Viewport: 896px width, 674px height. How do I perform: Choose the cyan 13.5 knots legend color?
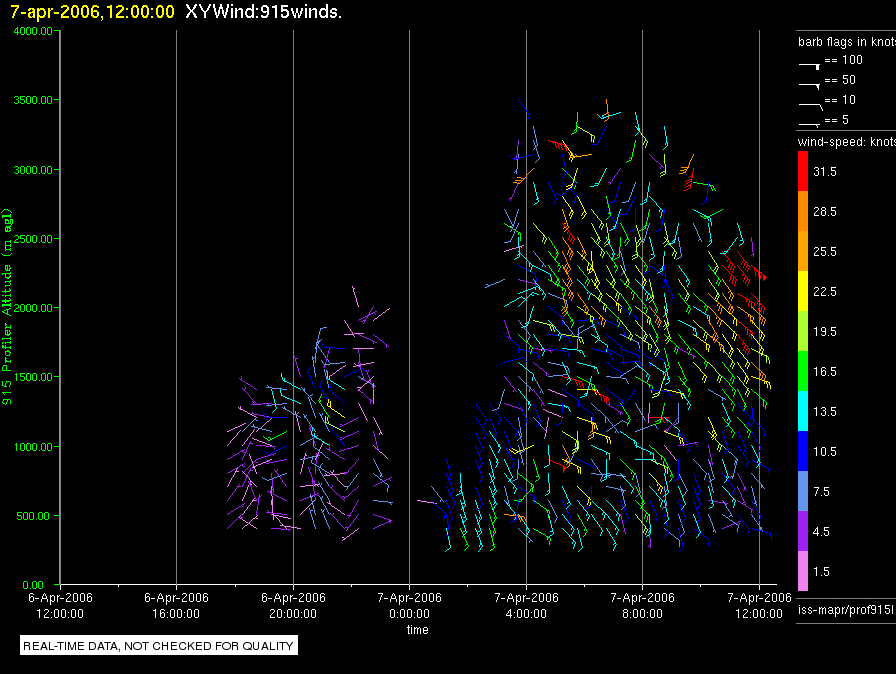pos(803,411)
